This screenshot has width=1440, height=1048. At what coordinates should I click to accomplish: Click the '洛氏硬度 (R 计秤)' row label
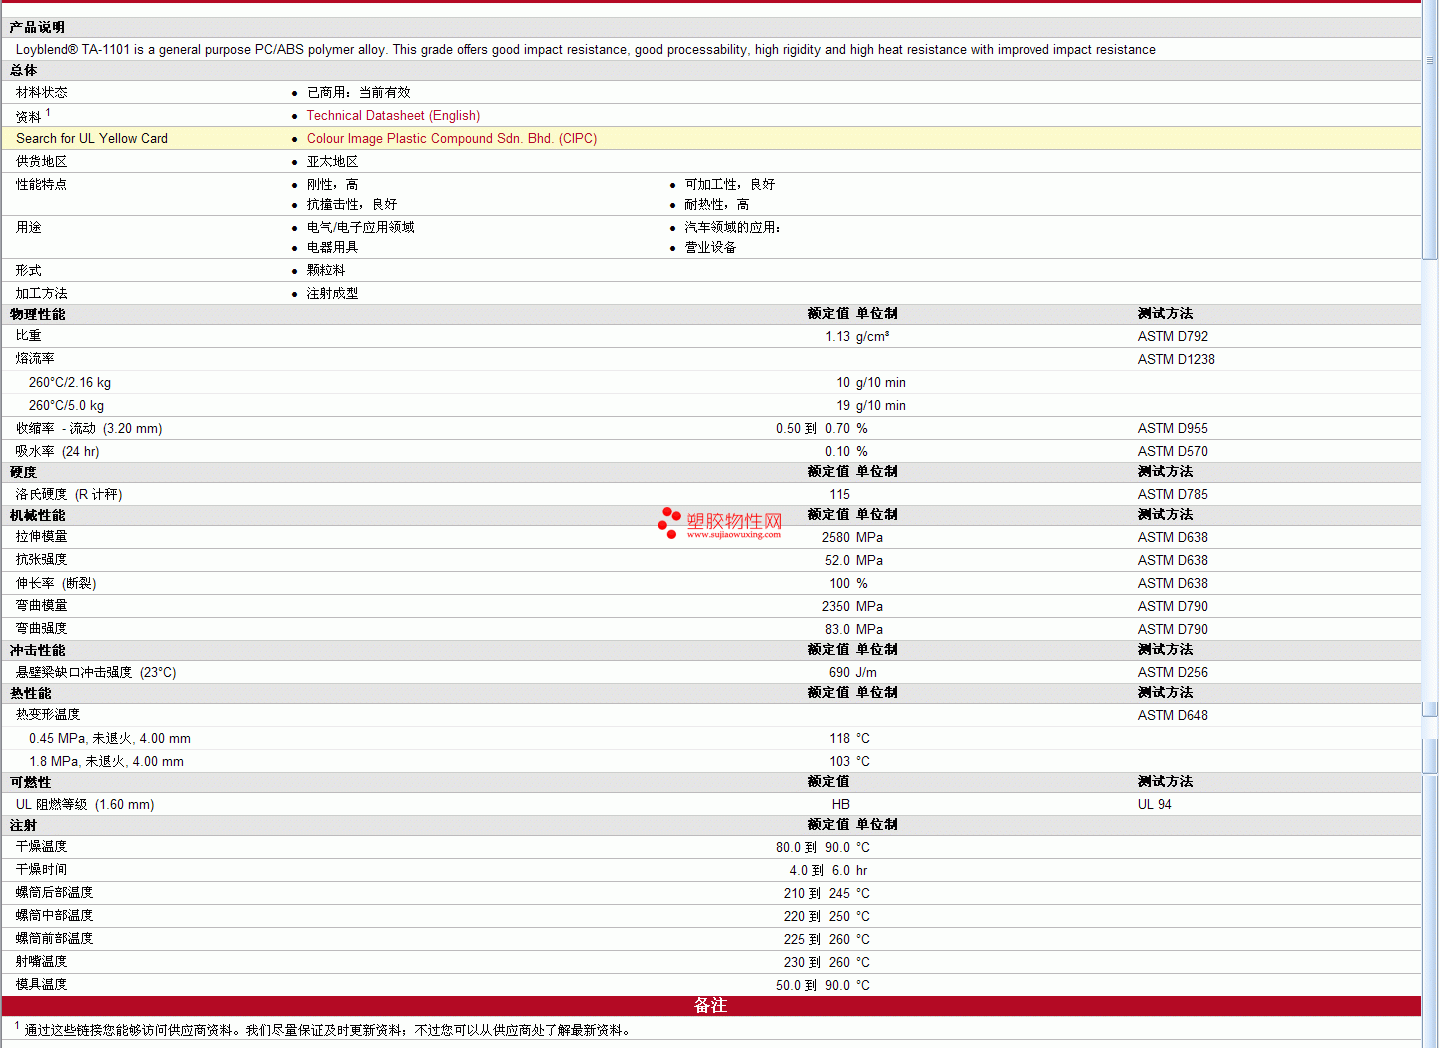69,494
